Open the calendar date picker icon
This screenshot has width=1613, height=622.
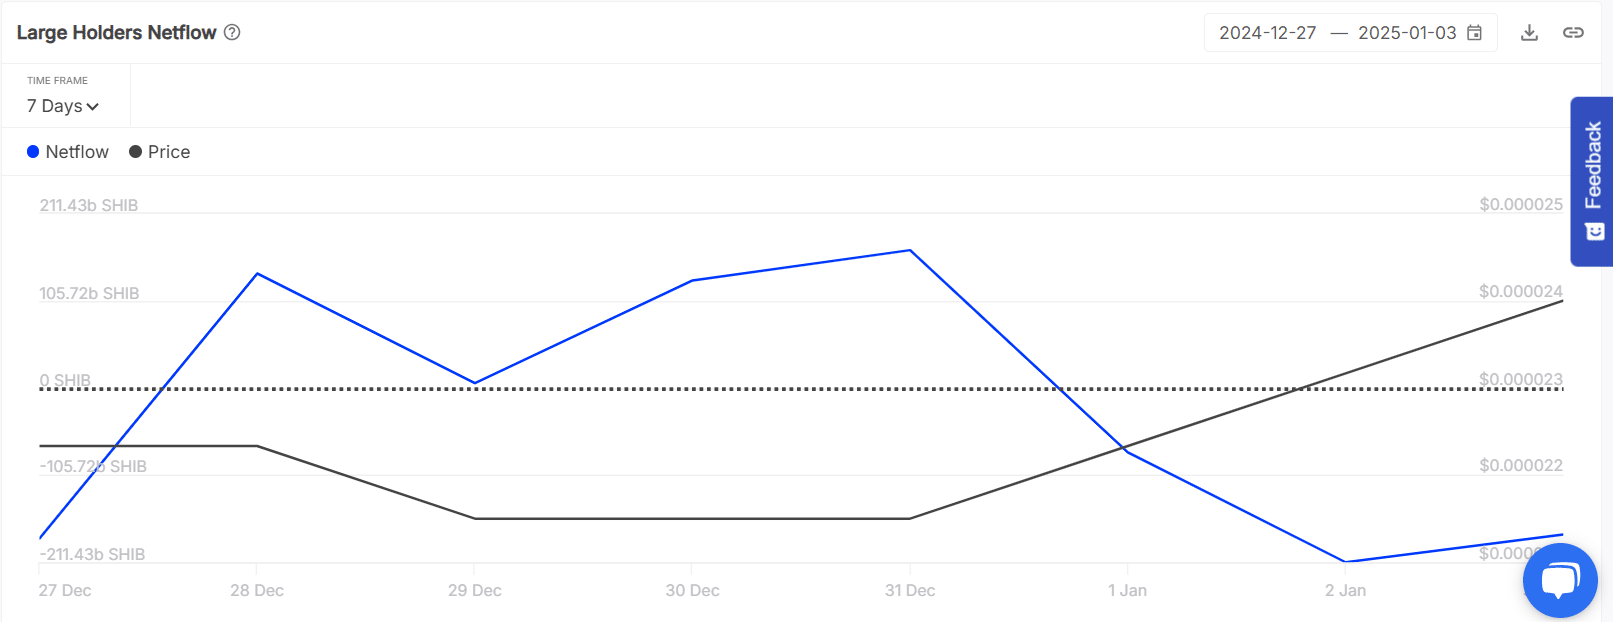point(1474,33)
